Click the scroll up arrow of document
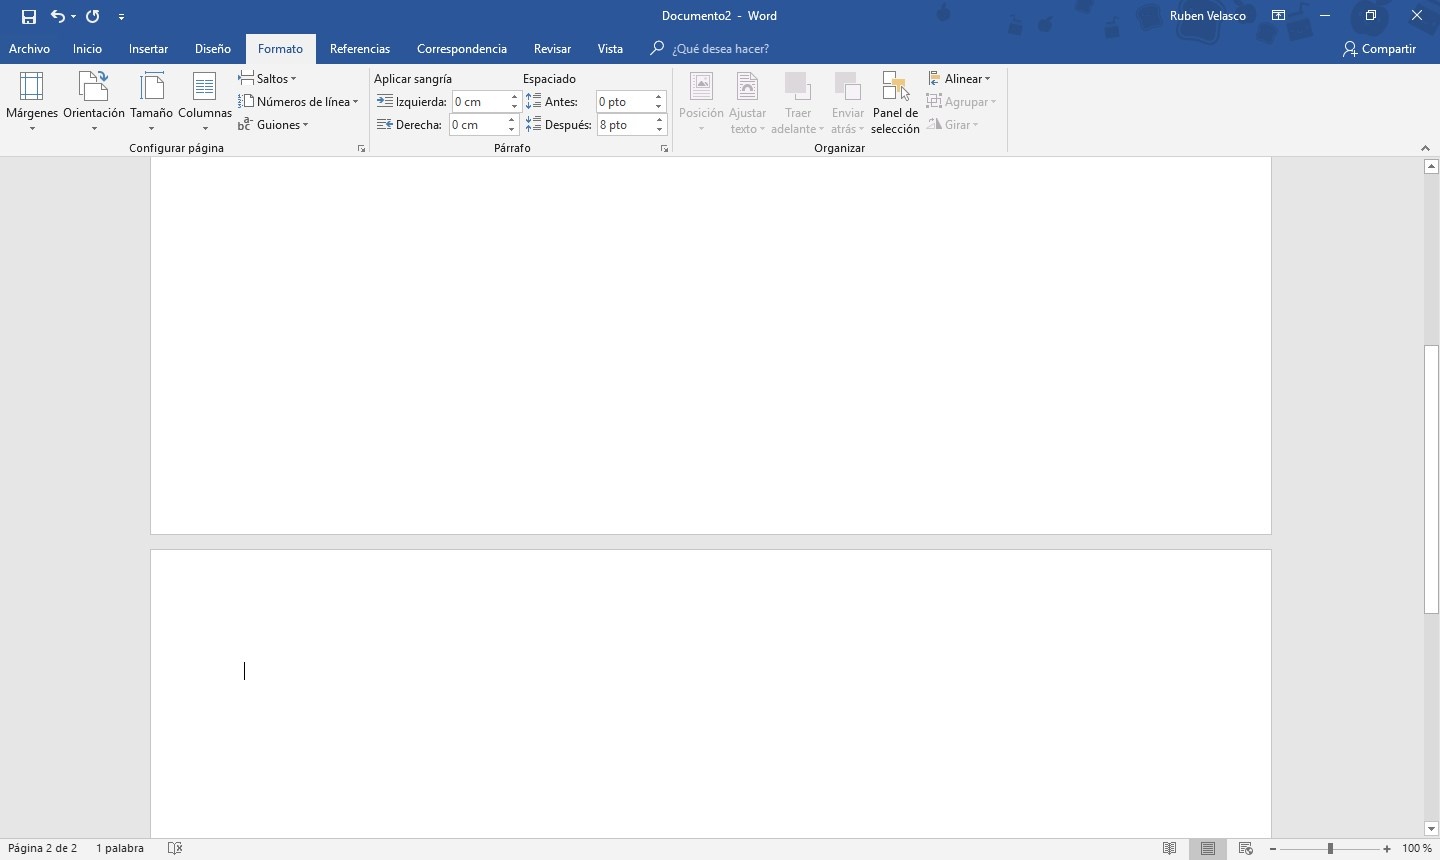Screen dimensions: 1440x860 tap(1431, 166)
